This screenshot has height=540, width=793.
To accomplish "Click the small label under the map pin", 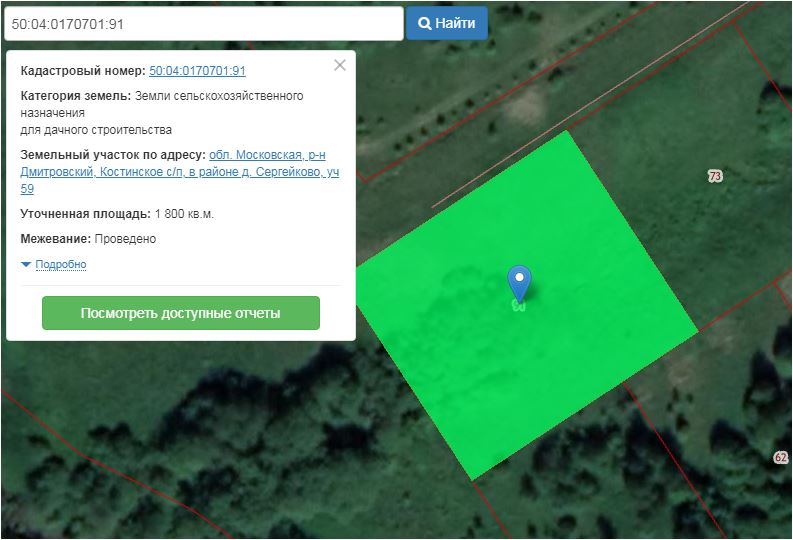I will [x=518, y=305].
